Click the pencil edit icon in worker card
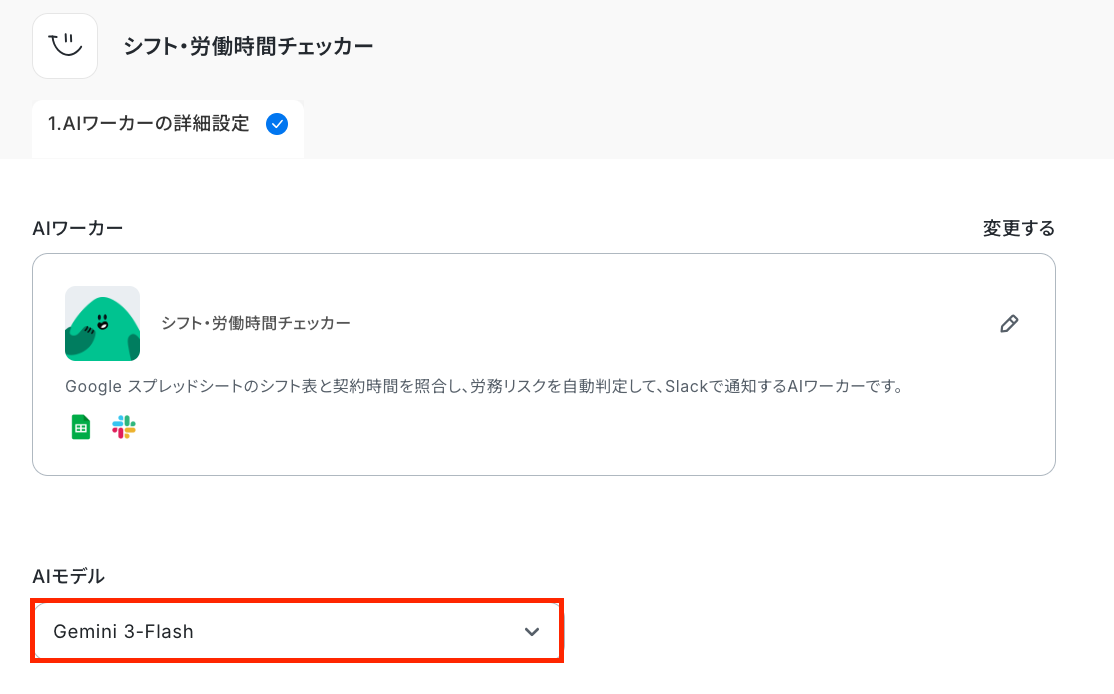1114x694 pixels. point(1009,324)
